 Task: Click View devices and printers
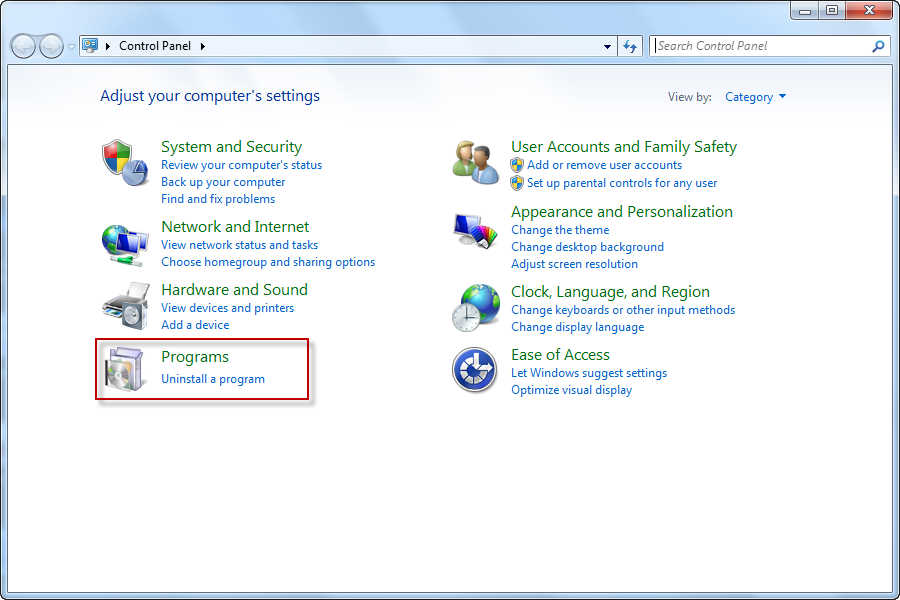(227, 308)
